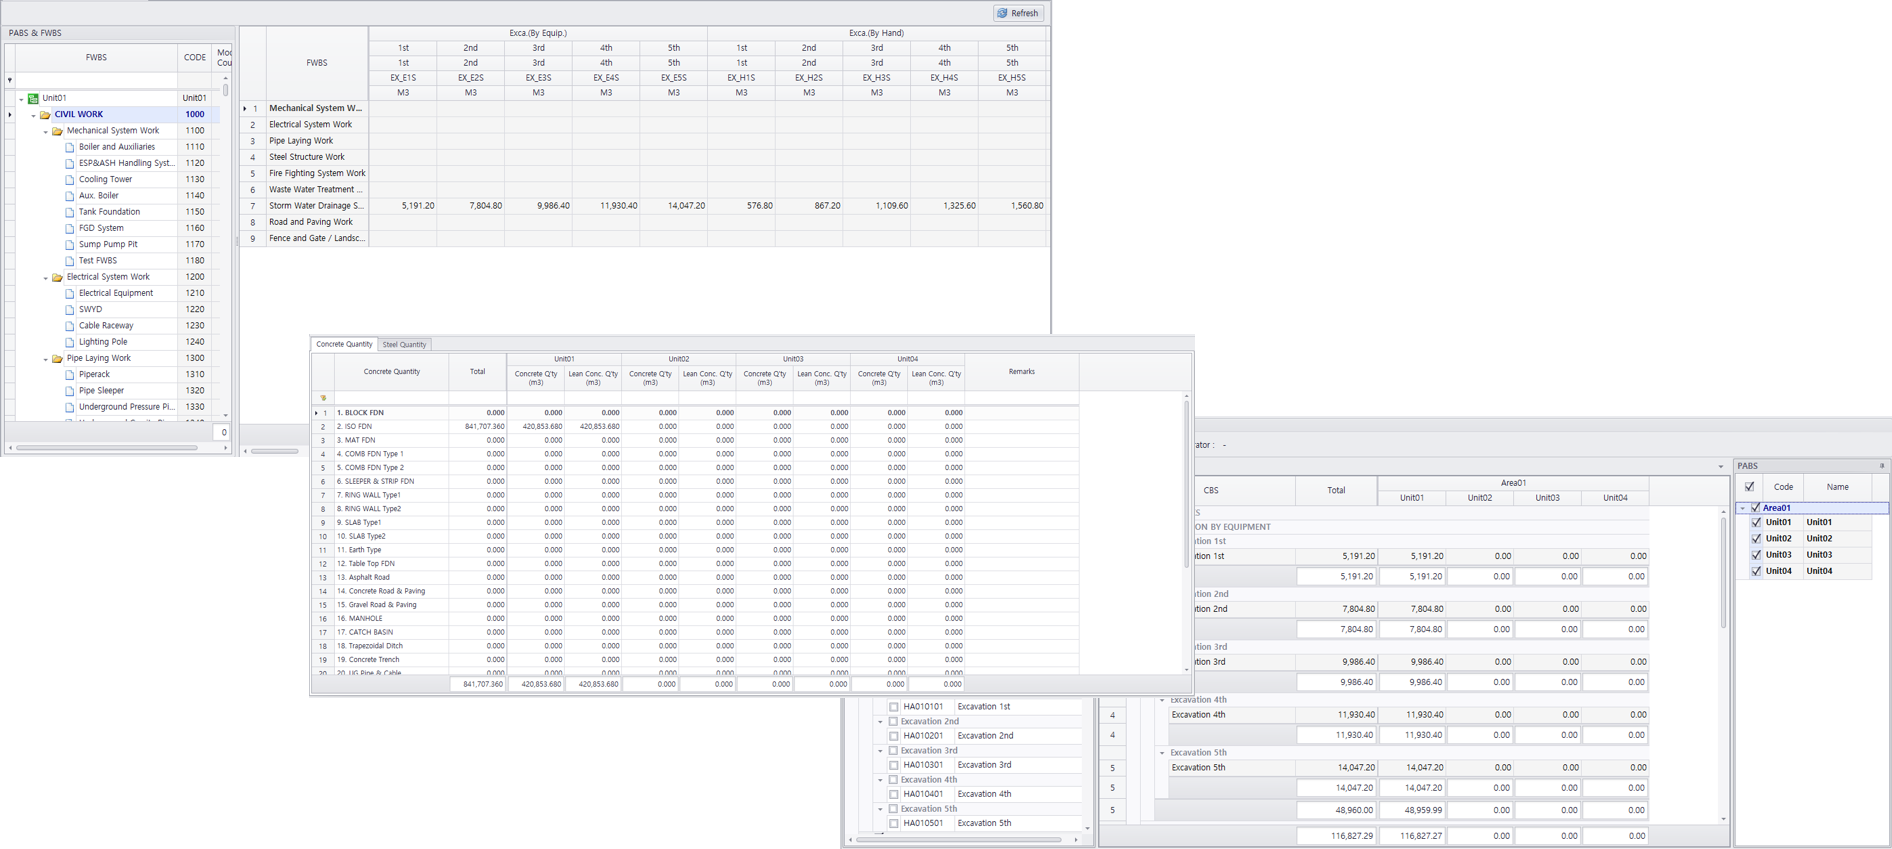Select the Storm Water Drainage row
Screen dimensions: 1892x849
(x=316, y=206)
